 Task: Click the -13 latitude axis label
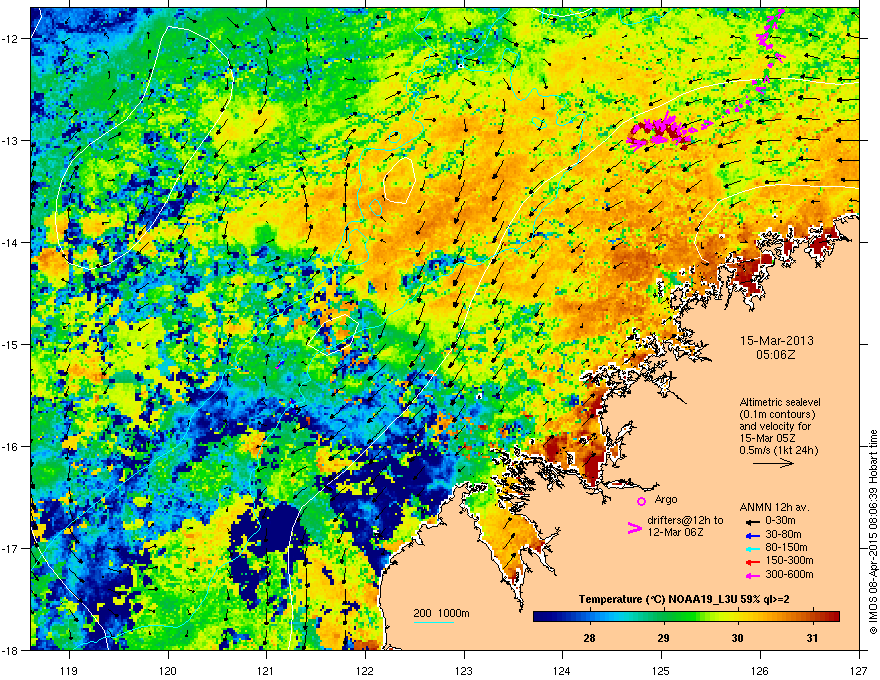coord(10,140)
